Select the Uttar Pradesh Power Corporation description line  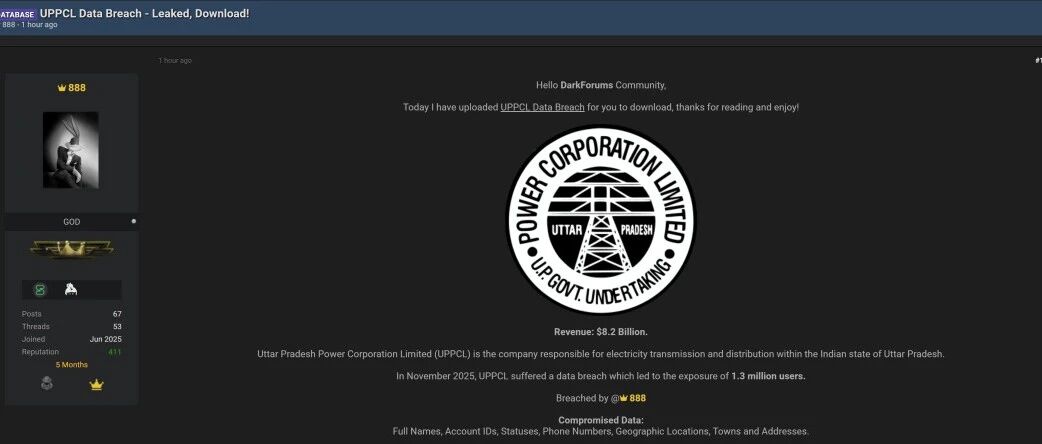point(601,354)
